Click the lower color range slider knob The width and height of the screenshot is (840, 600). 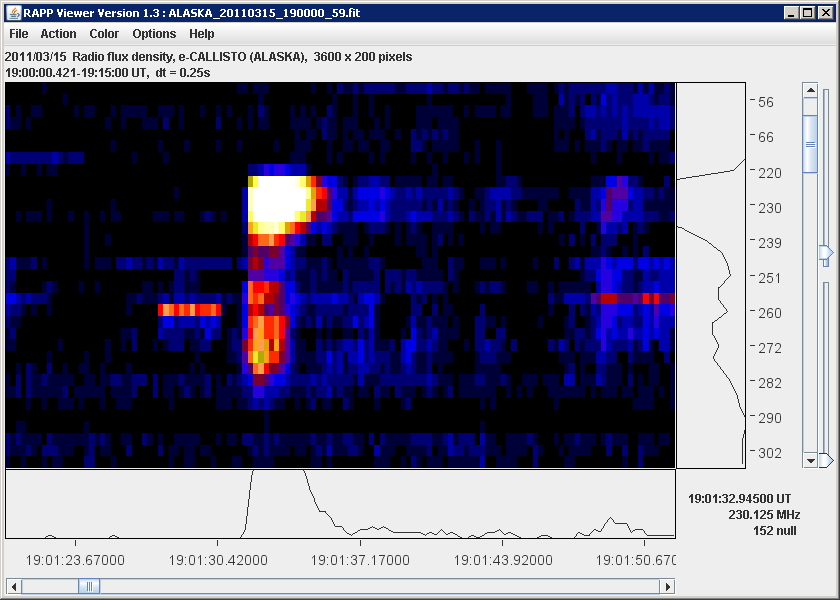(827, 460)
